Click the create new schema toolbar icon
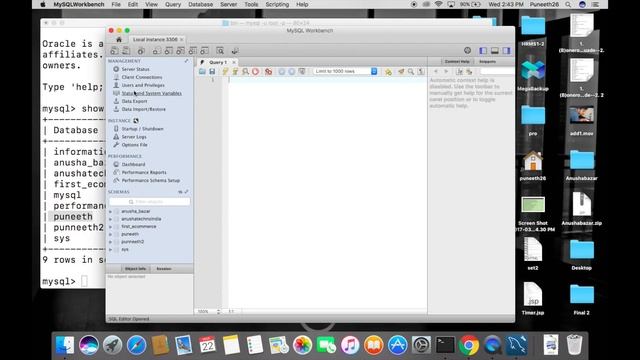Viewport: 640px width, 360px height. pyautogui.click(x=156, y=51)
